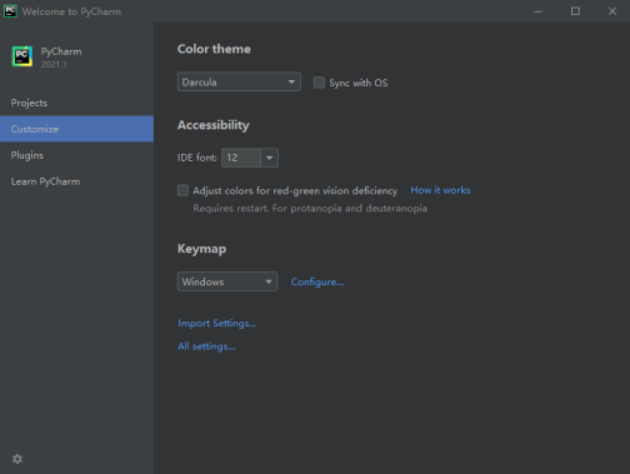Click the settings gear icon at sidebar bottom
The height and width of the screenshot is (474, 630).
[x=17, y=459]
